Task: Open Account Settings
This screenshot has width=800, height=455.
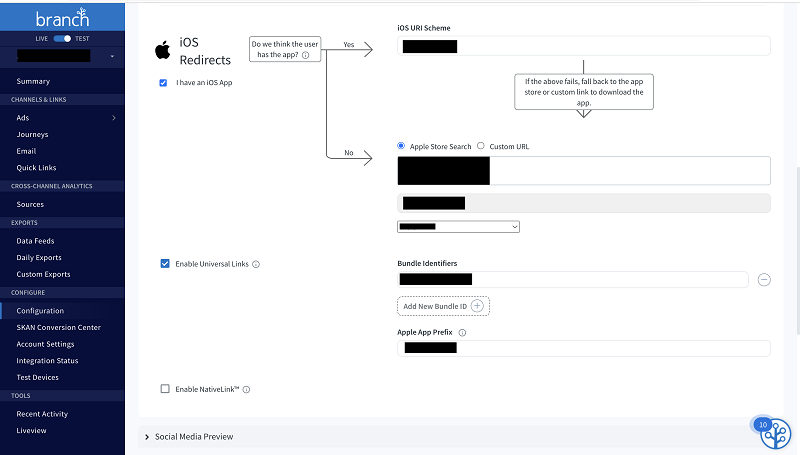Action: [x=45, y=344]
